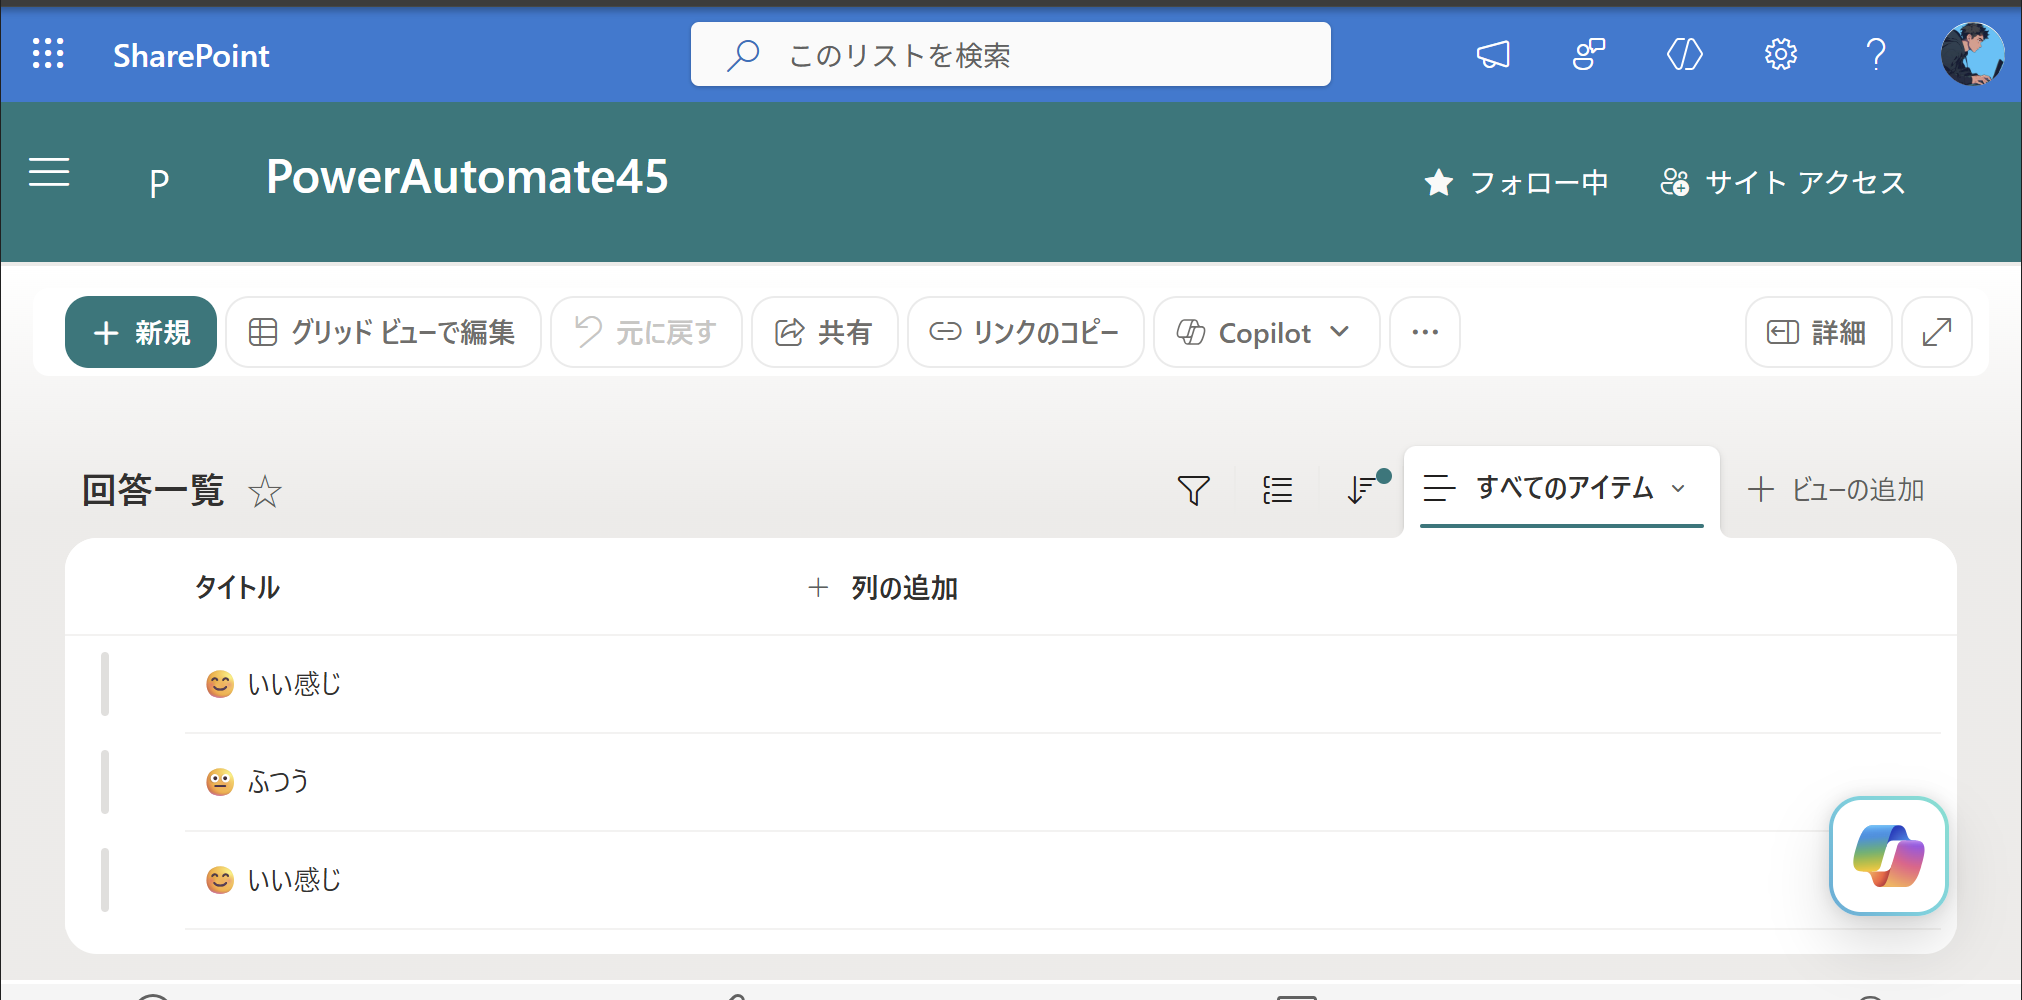
Task: Open the last いい感じ list item
Action: (x=294, y=880)
